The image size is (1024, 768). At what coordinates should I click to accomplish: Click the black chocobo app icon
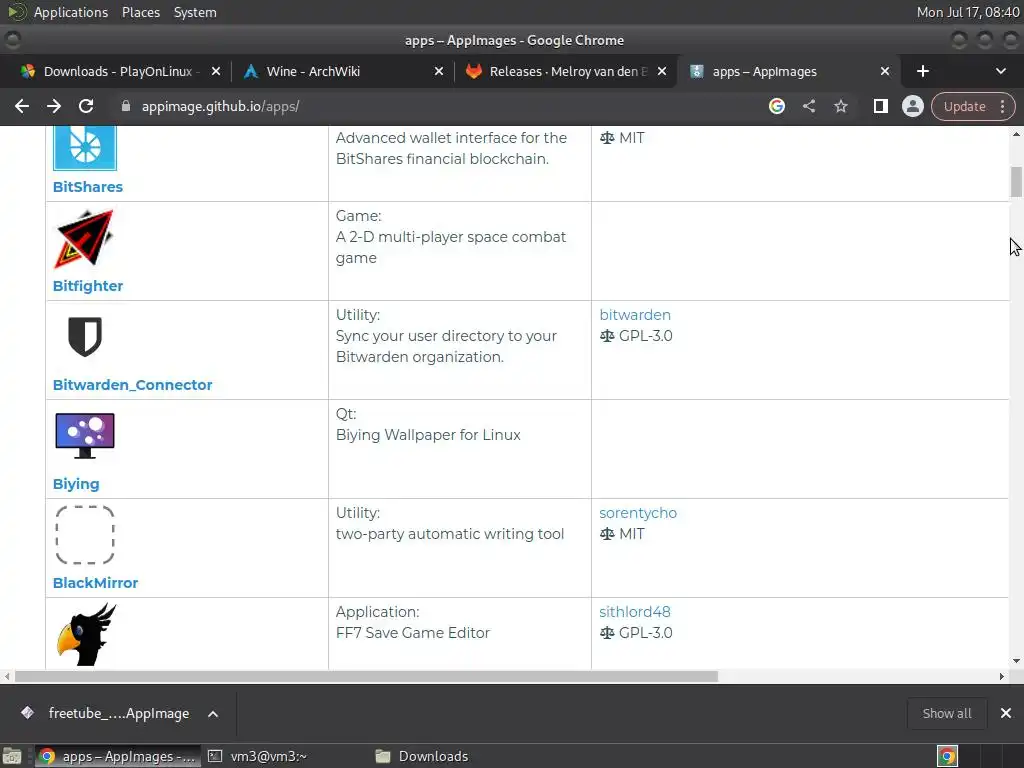[86, 635]
